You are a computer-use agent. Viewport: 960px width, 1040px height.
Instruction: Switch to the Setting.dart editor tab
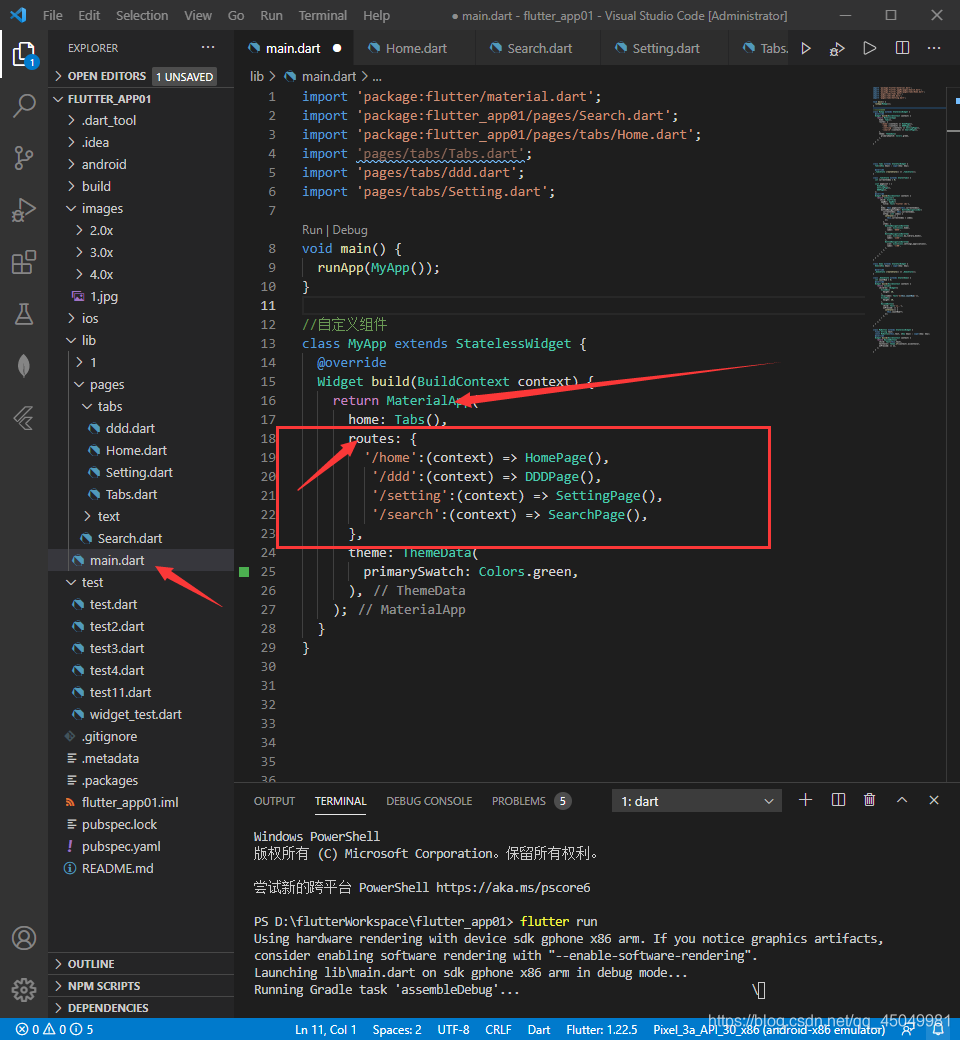pos(665,48)
